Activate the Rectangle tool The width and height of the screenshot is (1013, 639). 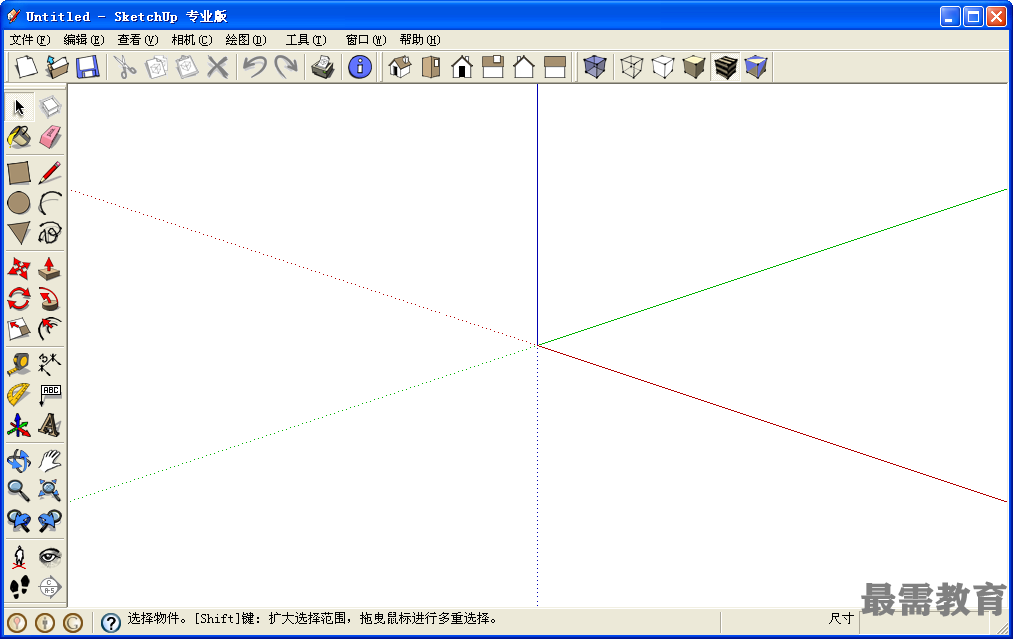(x=19, y=173)
